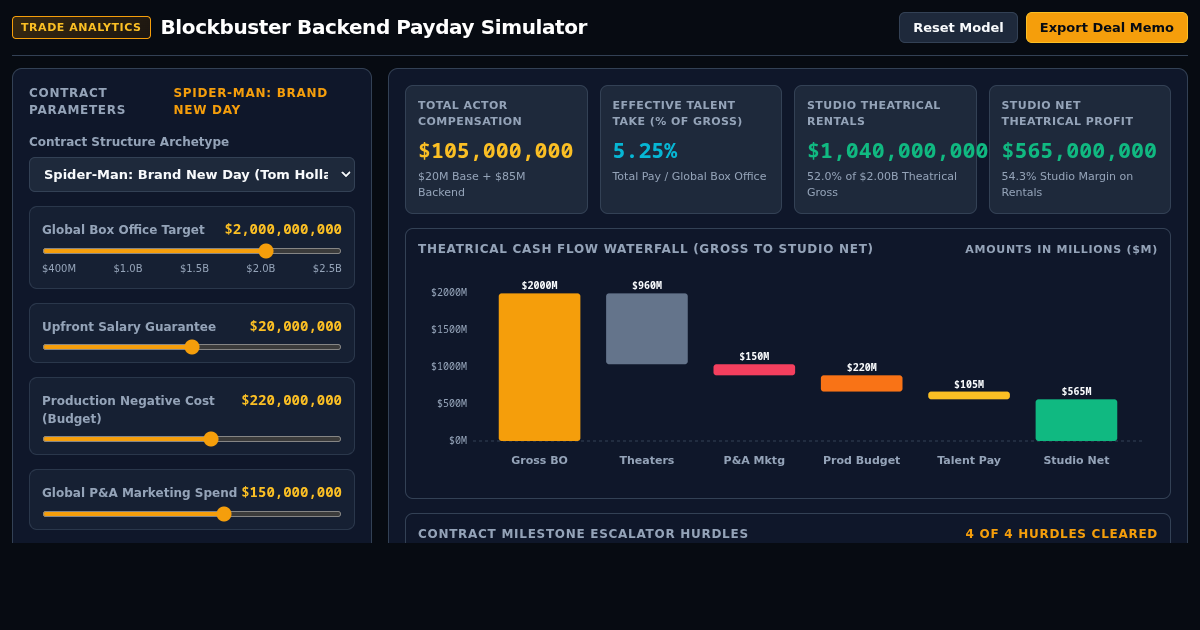Click the $150,000,000 marketing spend value
Screen dimensions: 1200x630
tap(292, 492)
